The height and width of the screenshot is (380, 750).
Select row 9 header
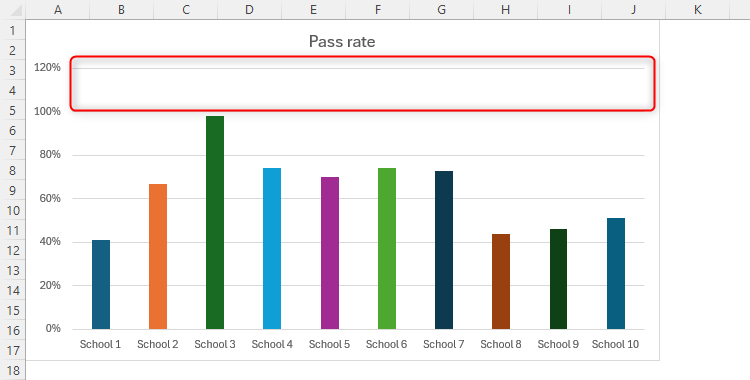(12, 190)
